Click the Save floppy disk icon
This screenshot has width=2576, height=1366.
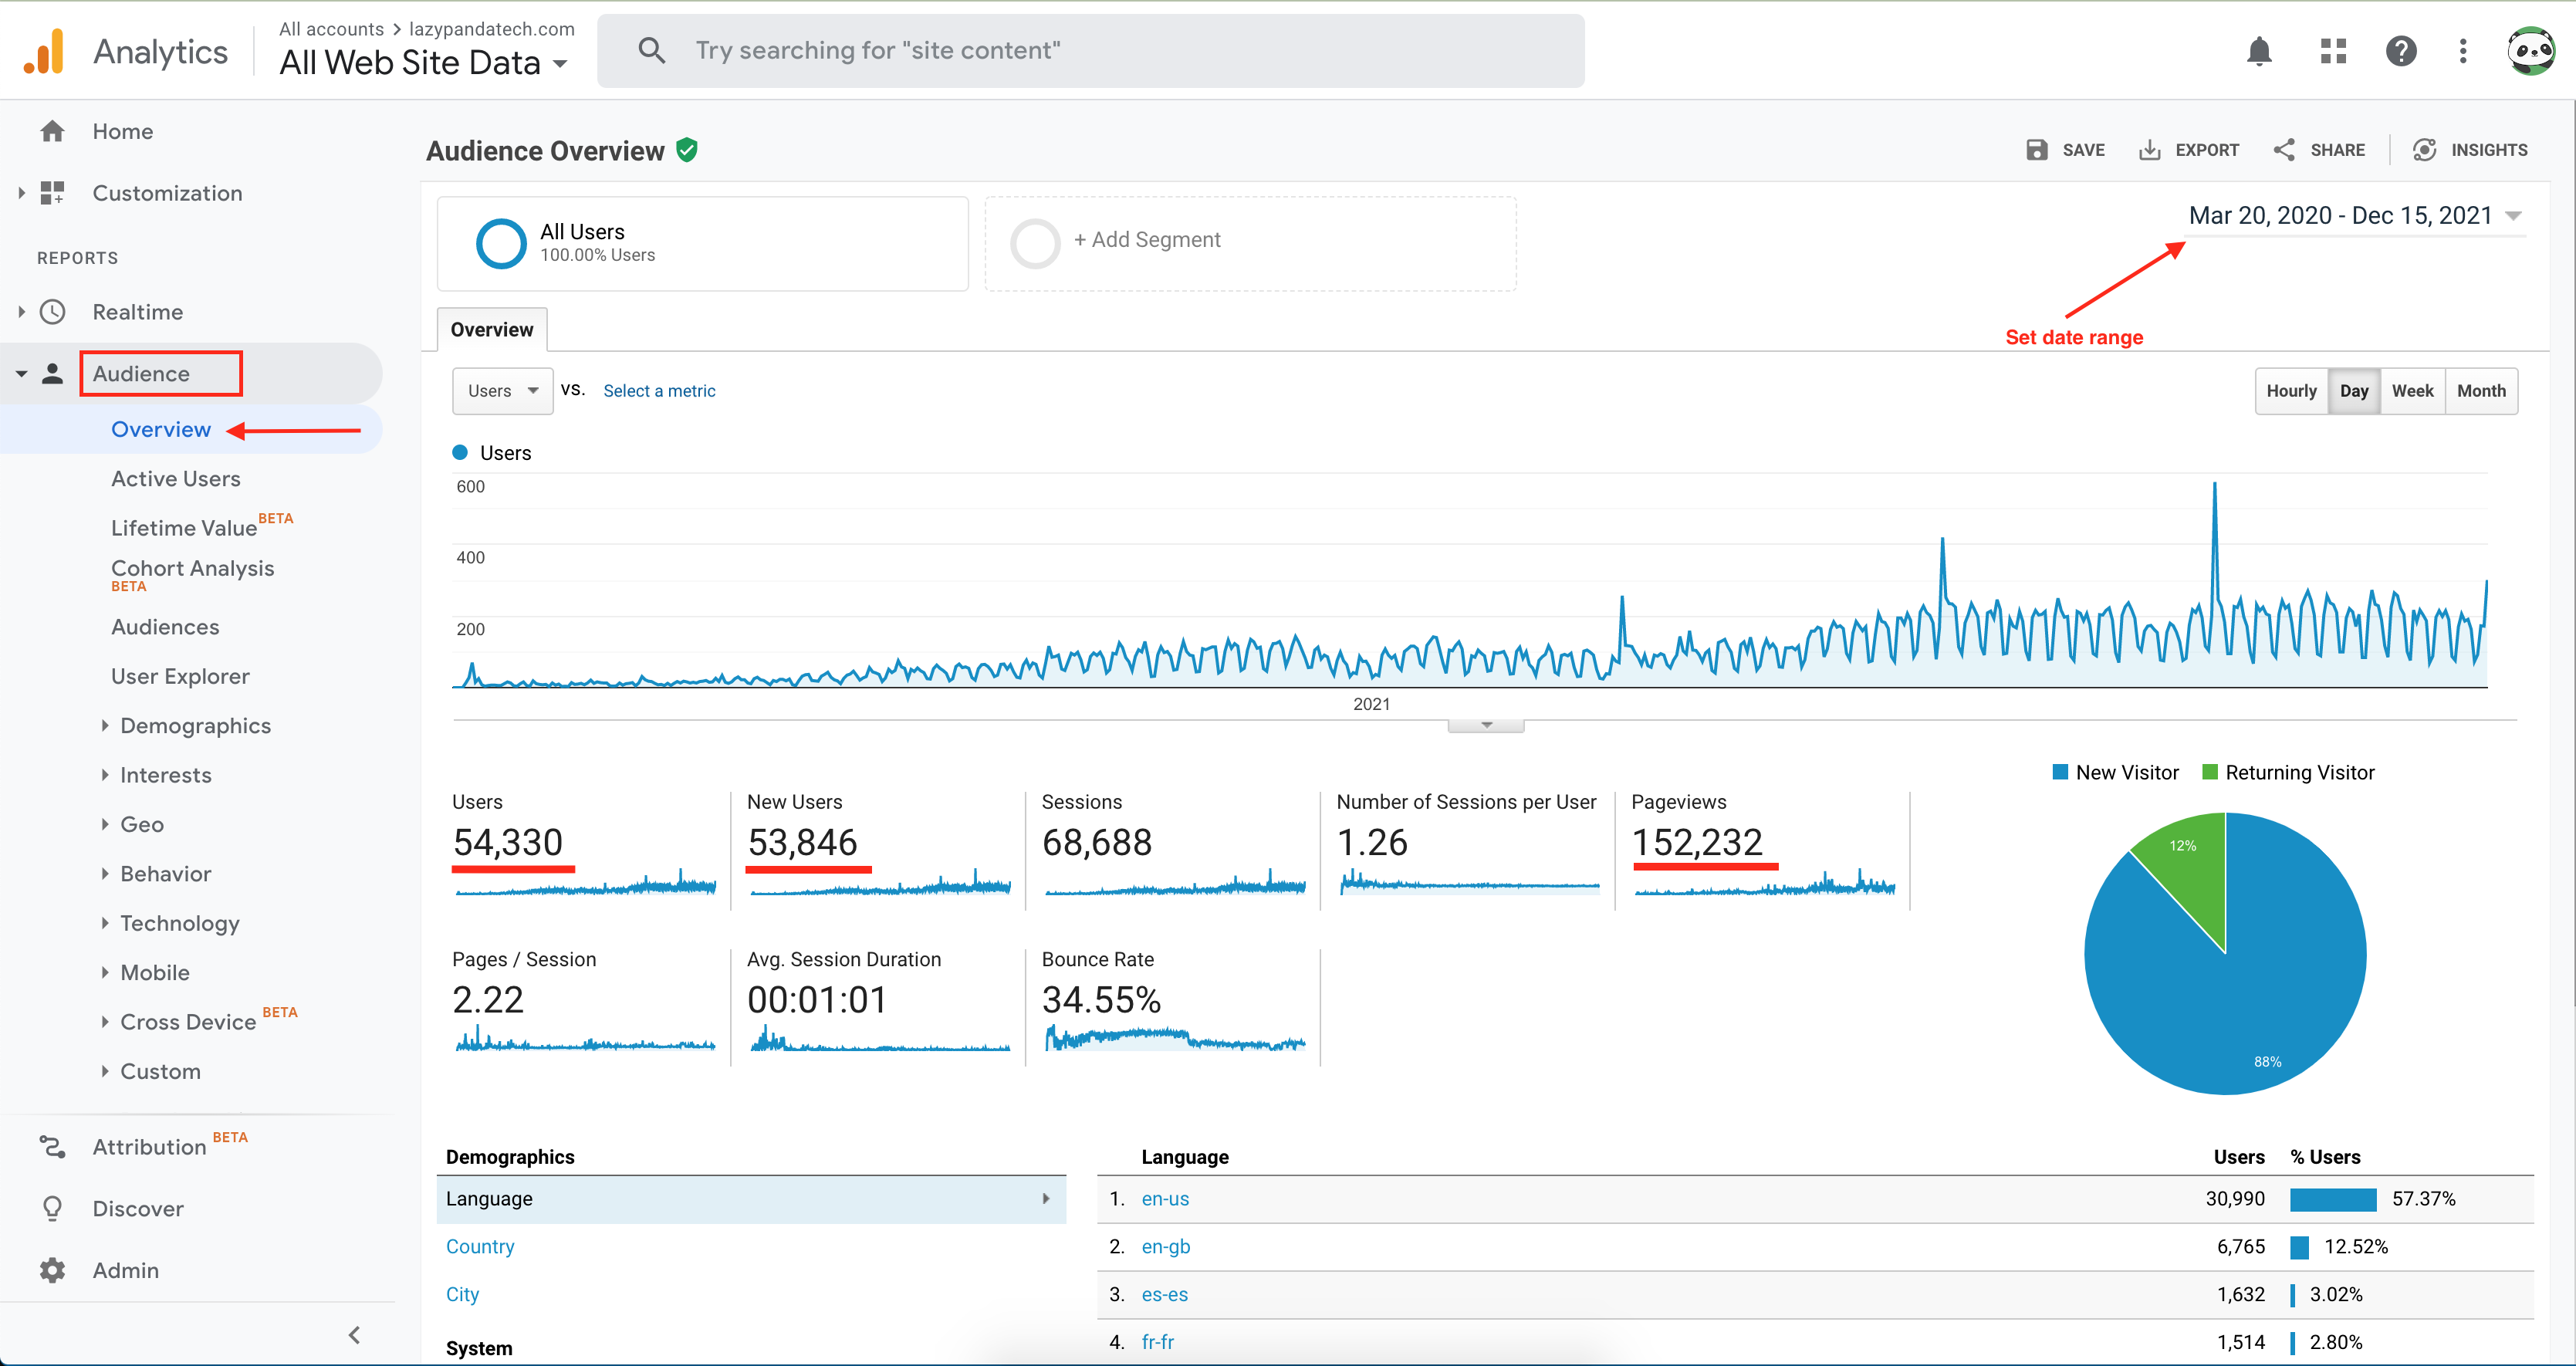[2036, 150]
